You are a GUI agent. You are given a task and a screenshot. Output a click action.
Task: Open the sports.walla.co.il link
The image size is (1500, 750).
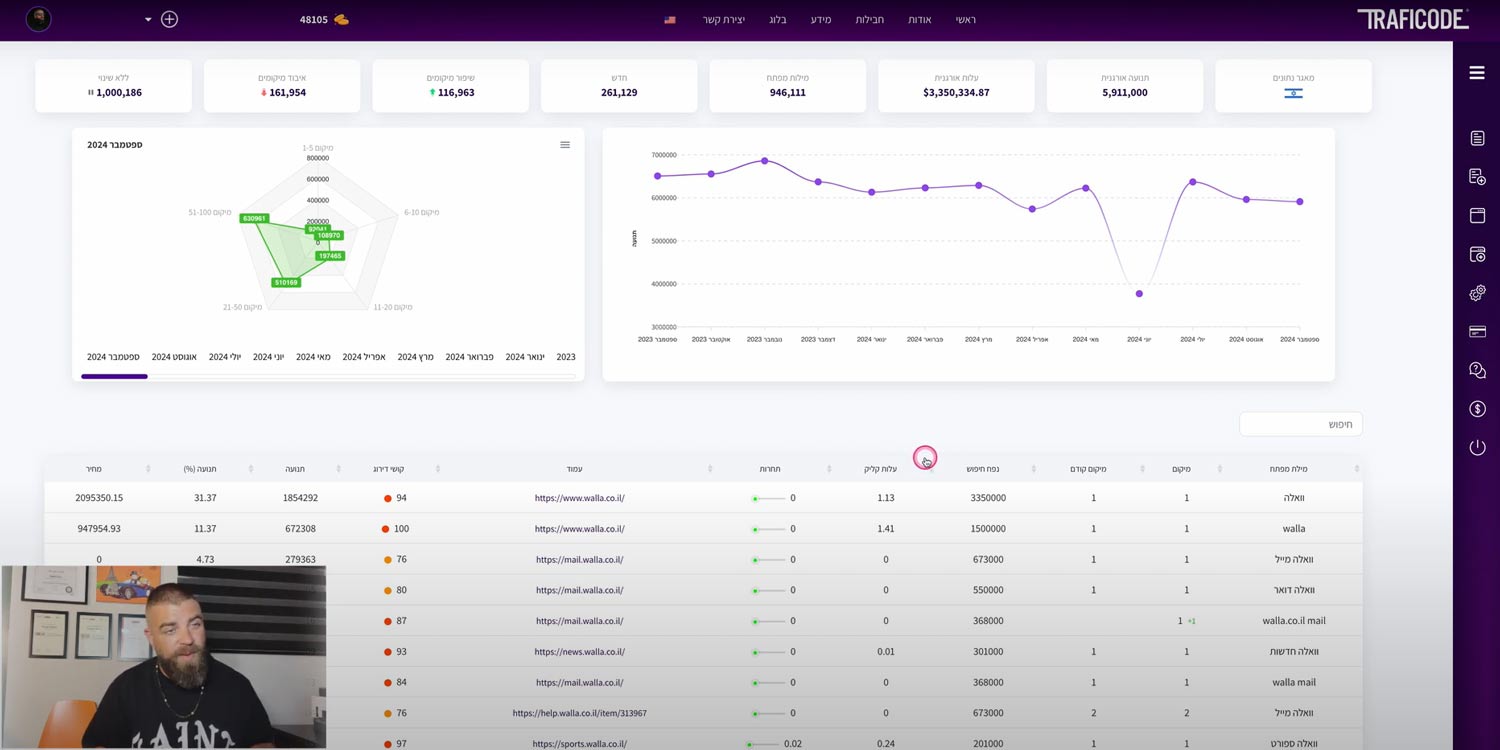(x=580, y=744)
